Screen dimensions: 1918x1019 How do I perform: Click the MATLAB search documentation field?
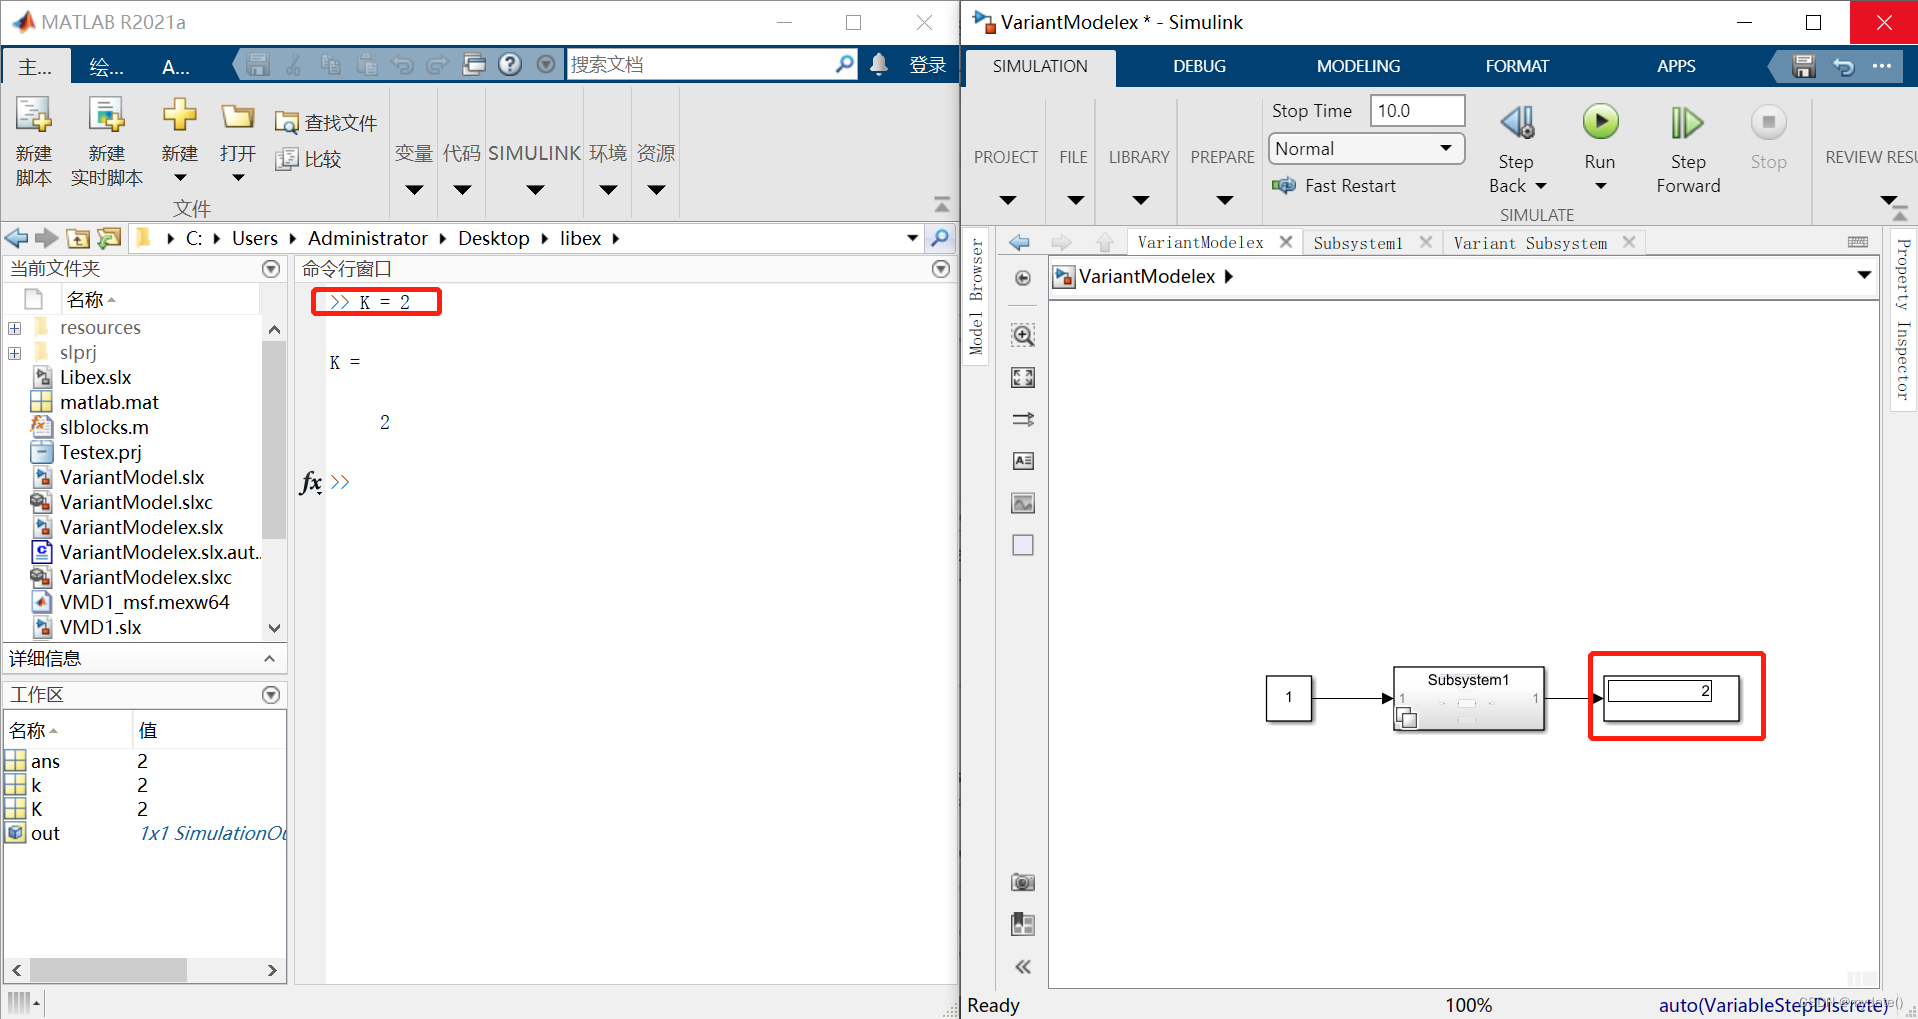coord(711,65)
